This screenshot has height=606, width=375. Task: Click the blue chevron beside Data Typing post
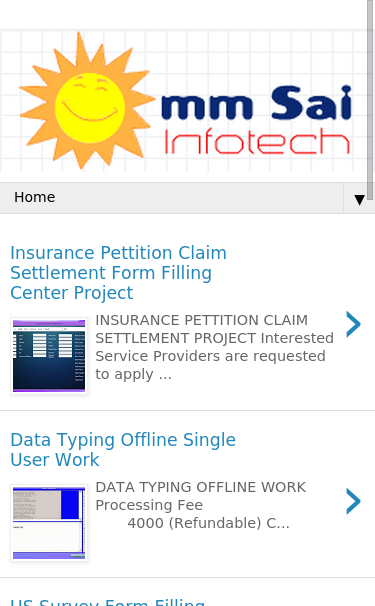tap(353, 501)
